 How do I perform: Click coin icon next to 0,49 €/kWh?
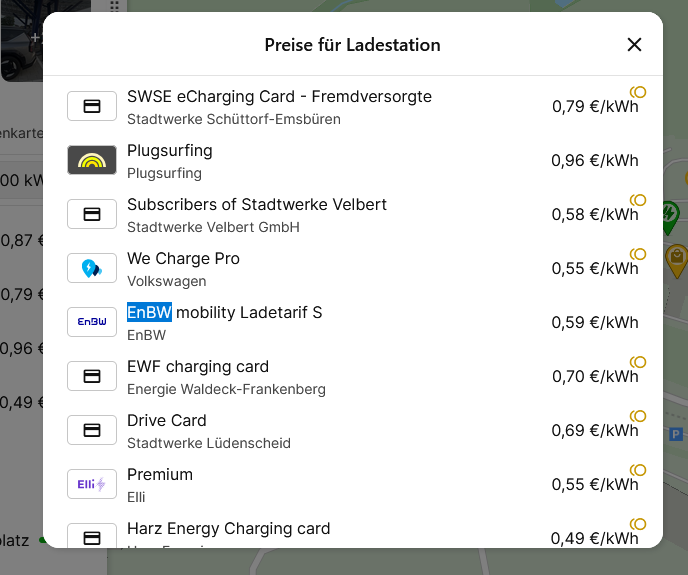[x=638, y=524]
